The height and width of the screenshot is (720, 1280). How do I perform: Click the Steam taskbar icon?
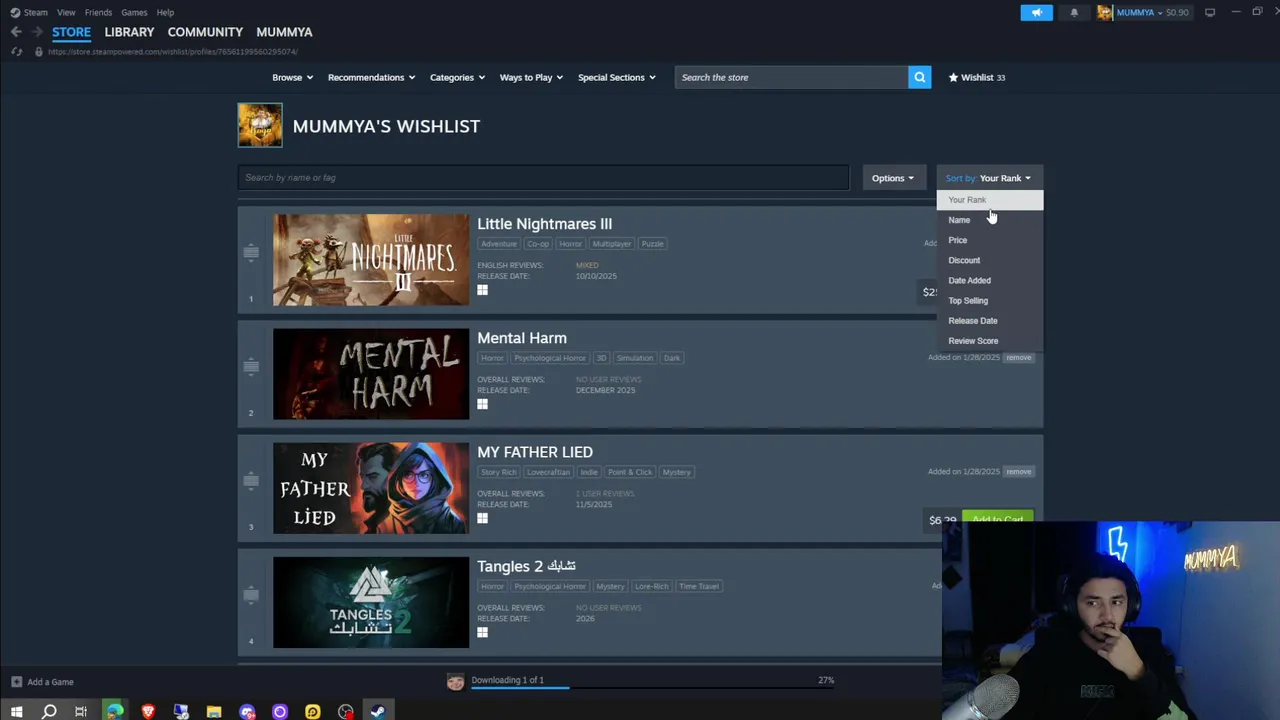pos(378,711)
